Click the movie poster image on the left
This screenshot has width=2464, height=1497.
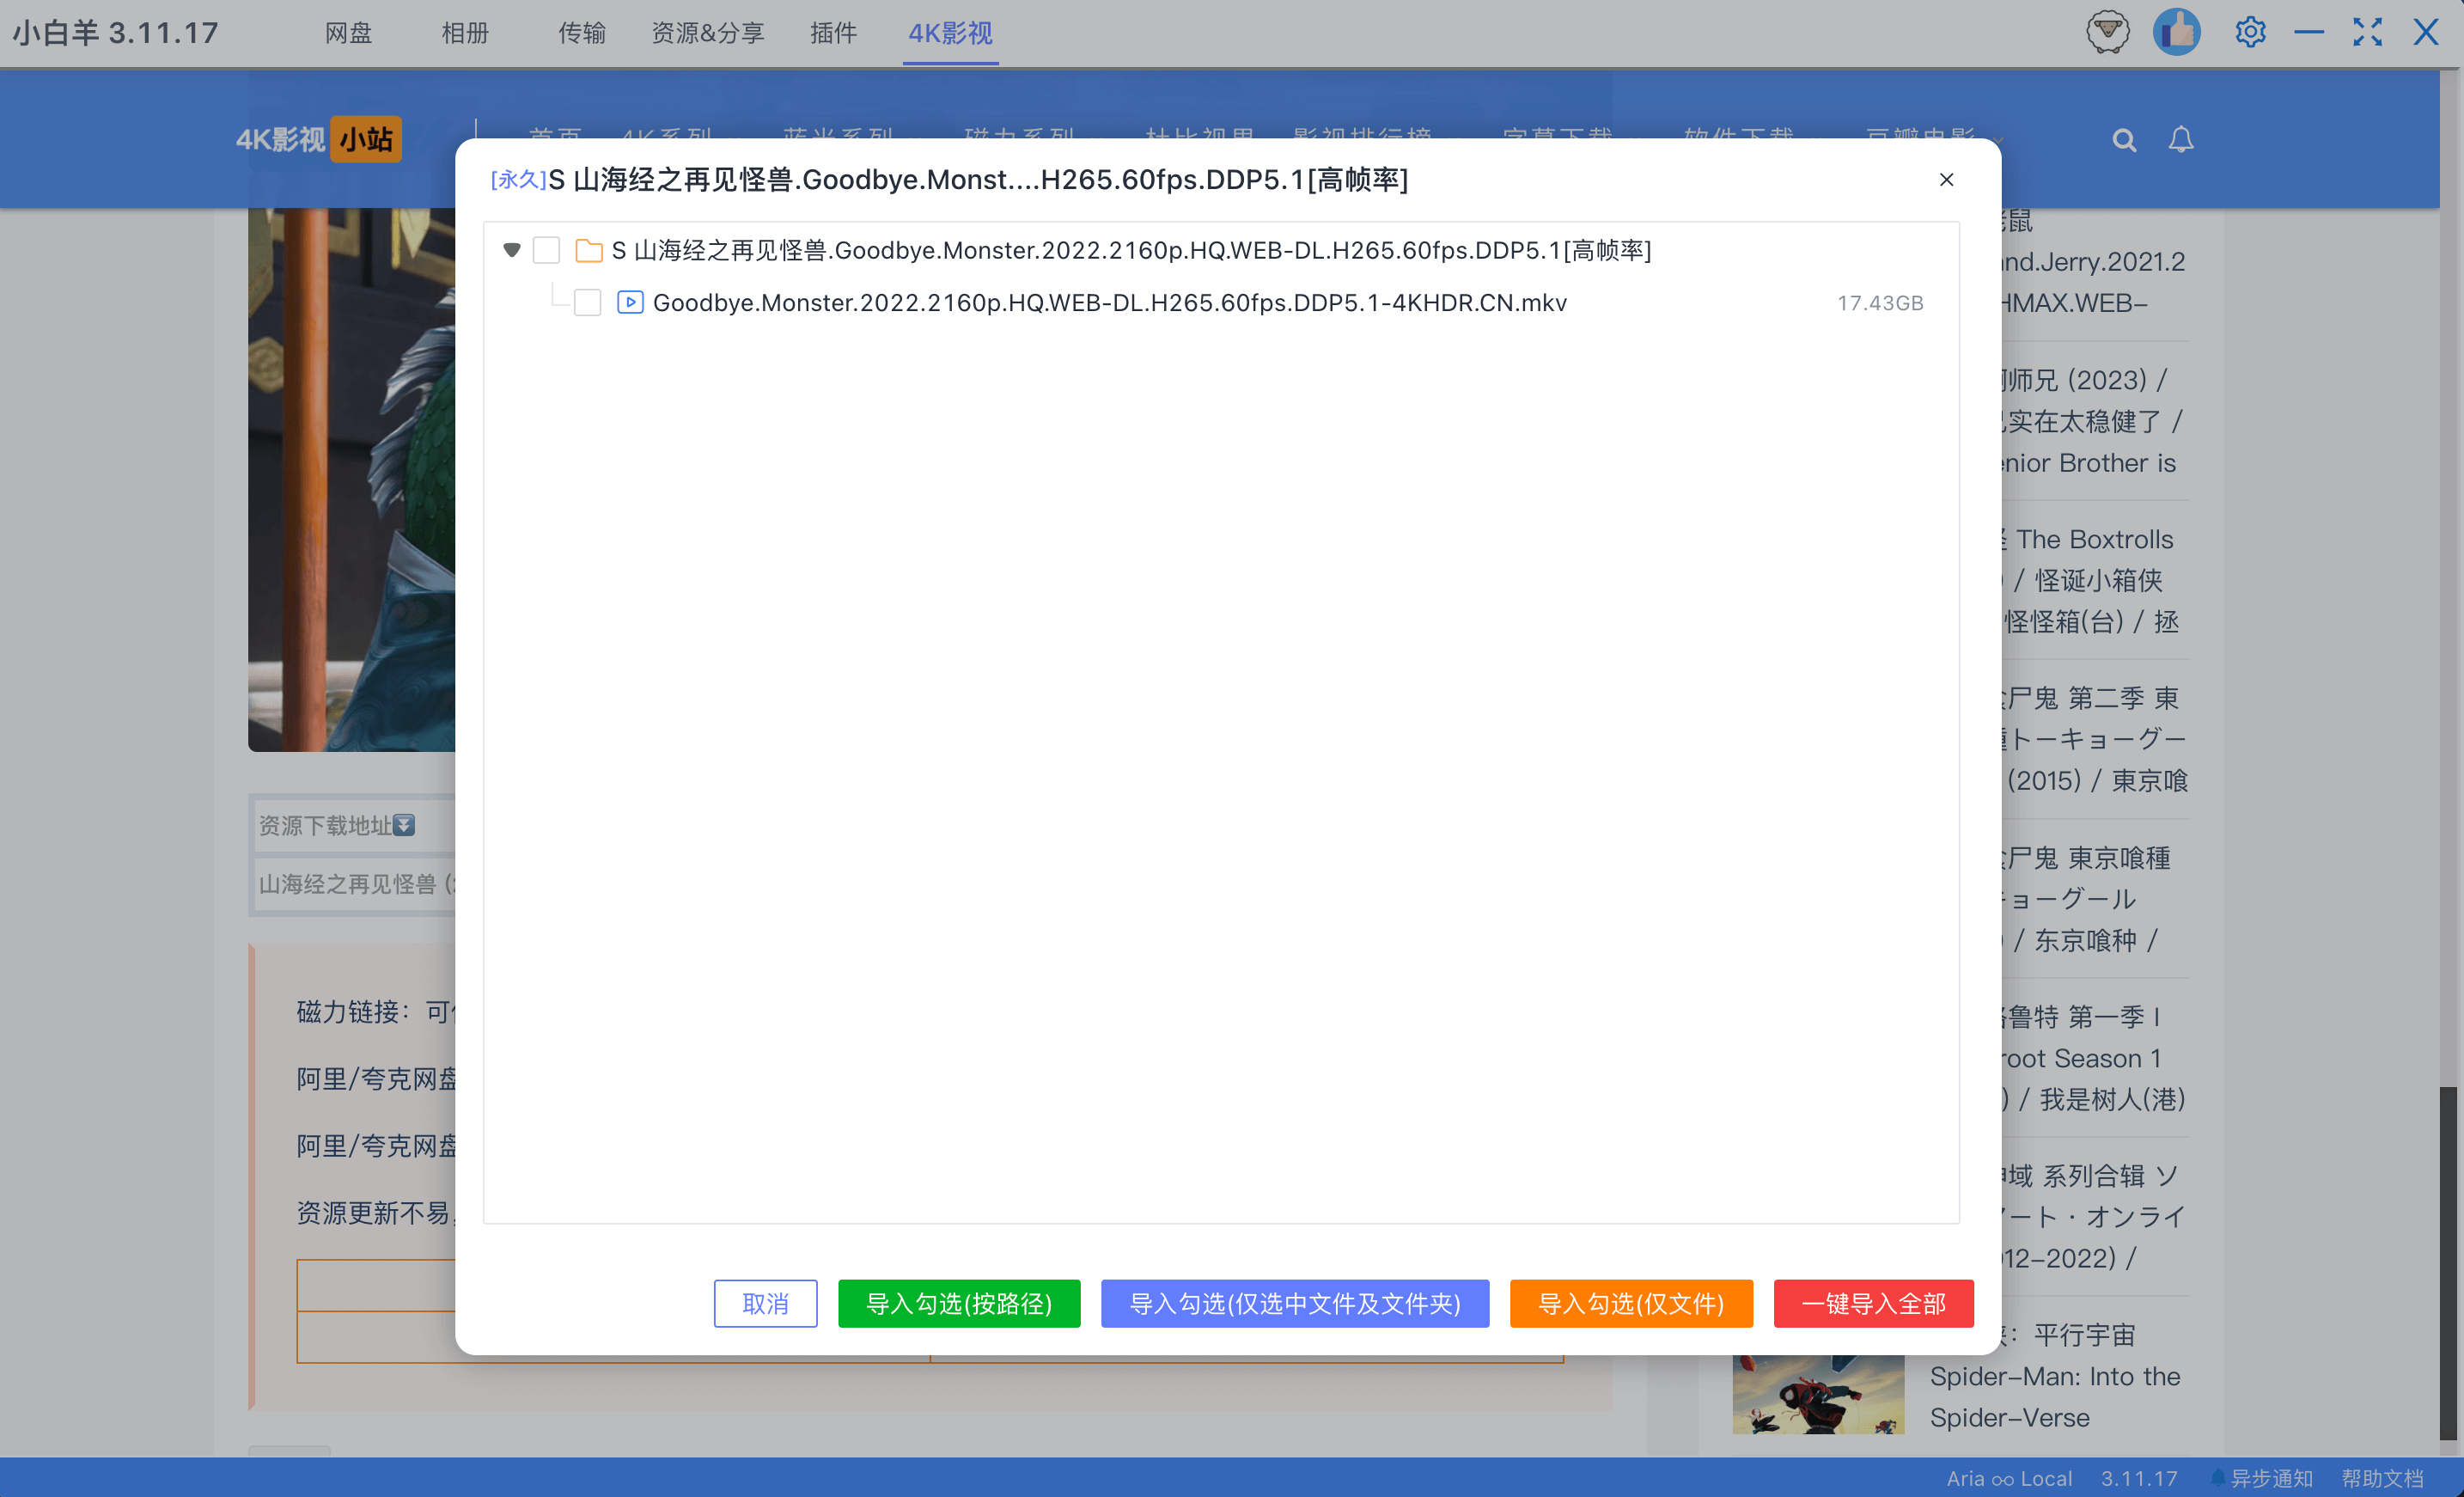(x=352, y=479)
